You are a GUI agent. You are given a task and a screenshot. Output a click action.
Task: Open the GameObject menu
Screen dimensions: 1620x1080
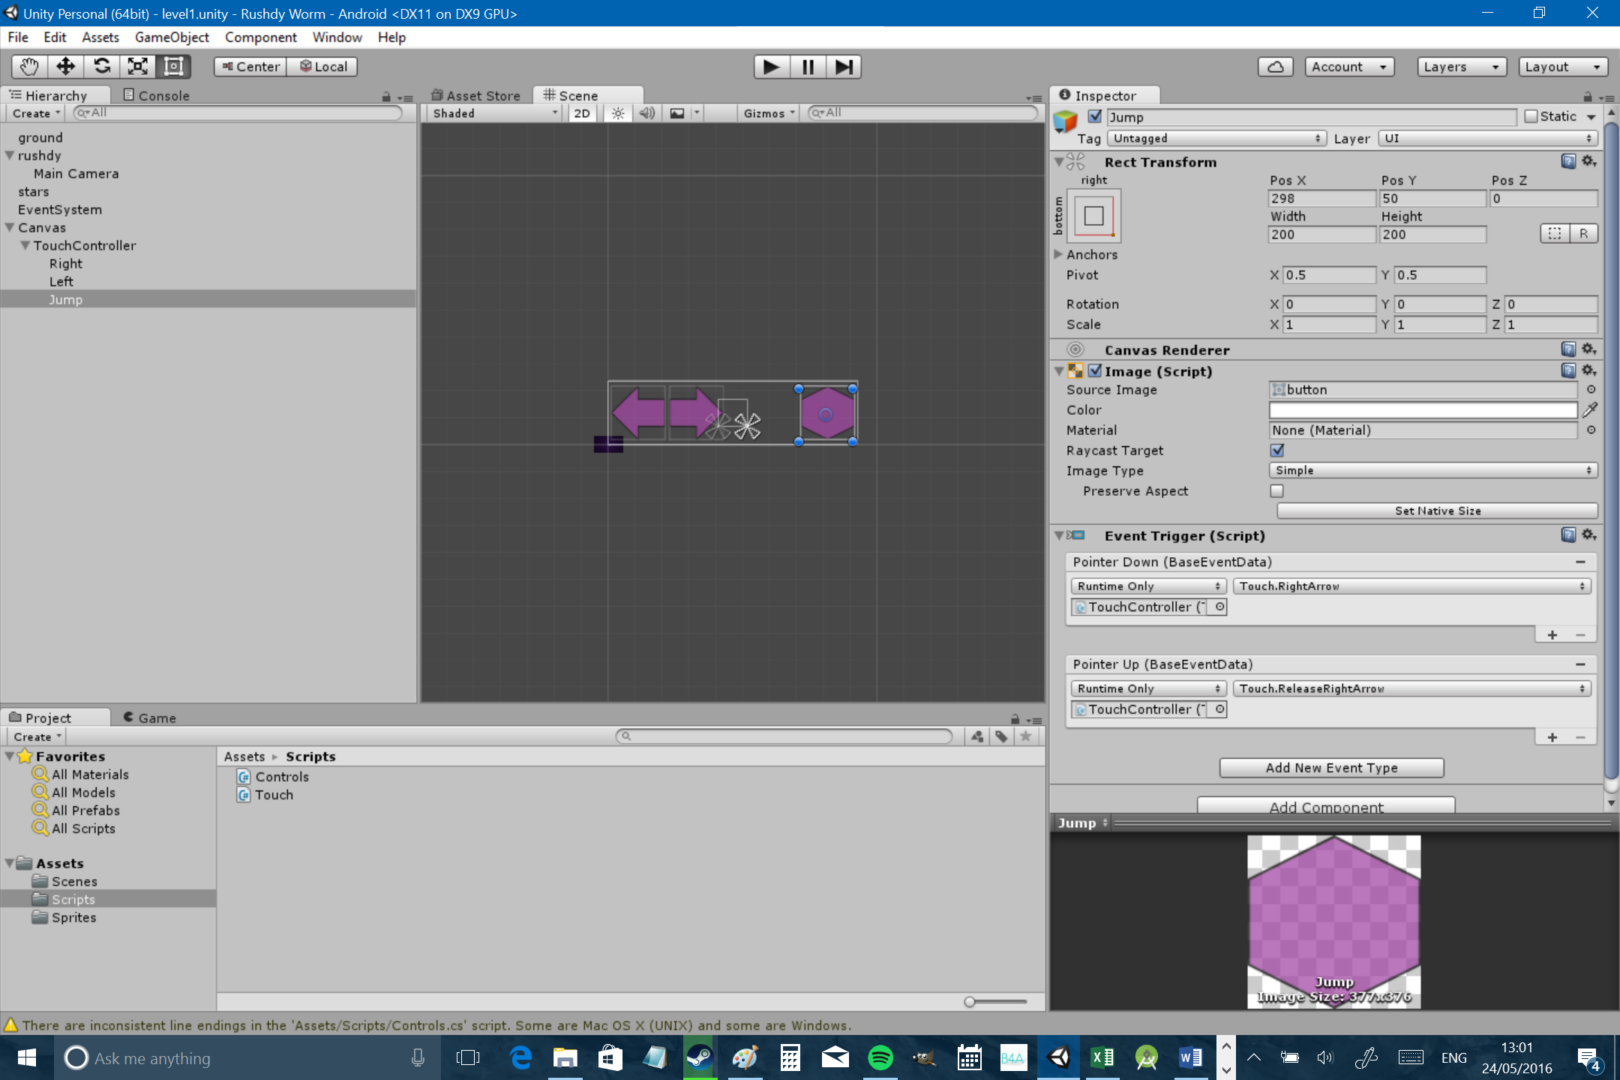pos(171,37)
